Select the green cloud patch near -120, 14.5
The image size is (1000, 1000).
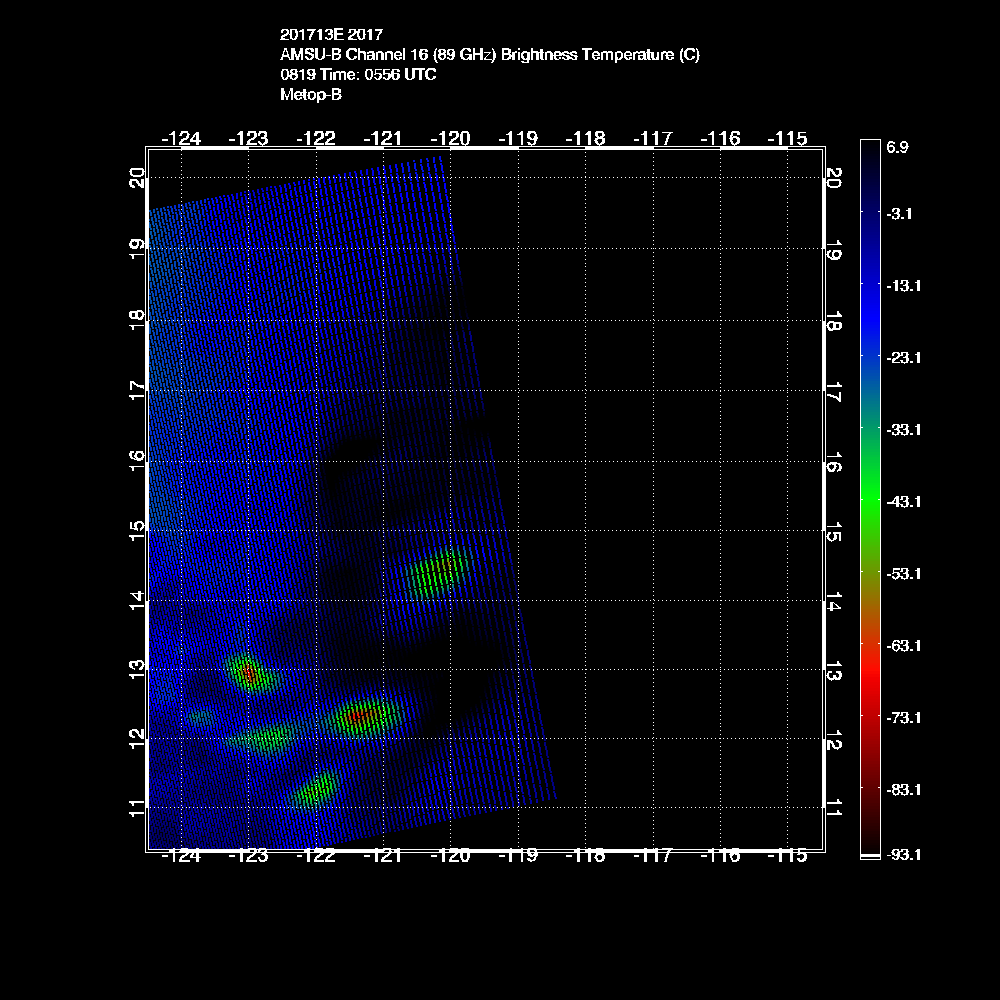pyautogui.click(x=438, y=574)
